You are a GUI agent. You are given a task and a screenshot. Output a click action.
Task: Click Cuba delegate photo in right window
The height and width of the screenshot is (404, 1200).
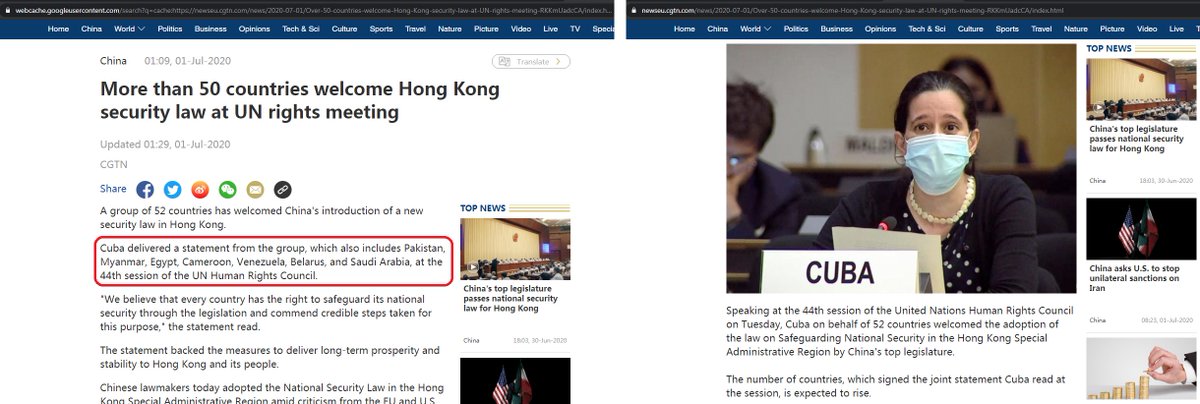tap(901, 169)
